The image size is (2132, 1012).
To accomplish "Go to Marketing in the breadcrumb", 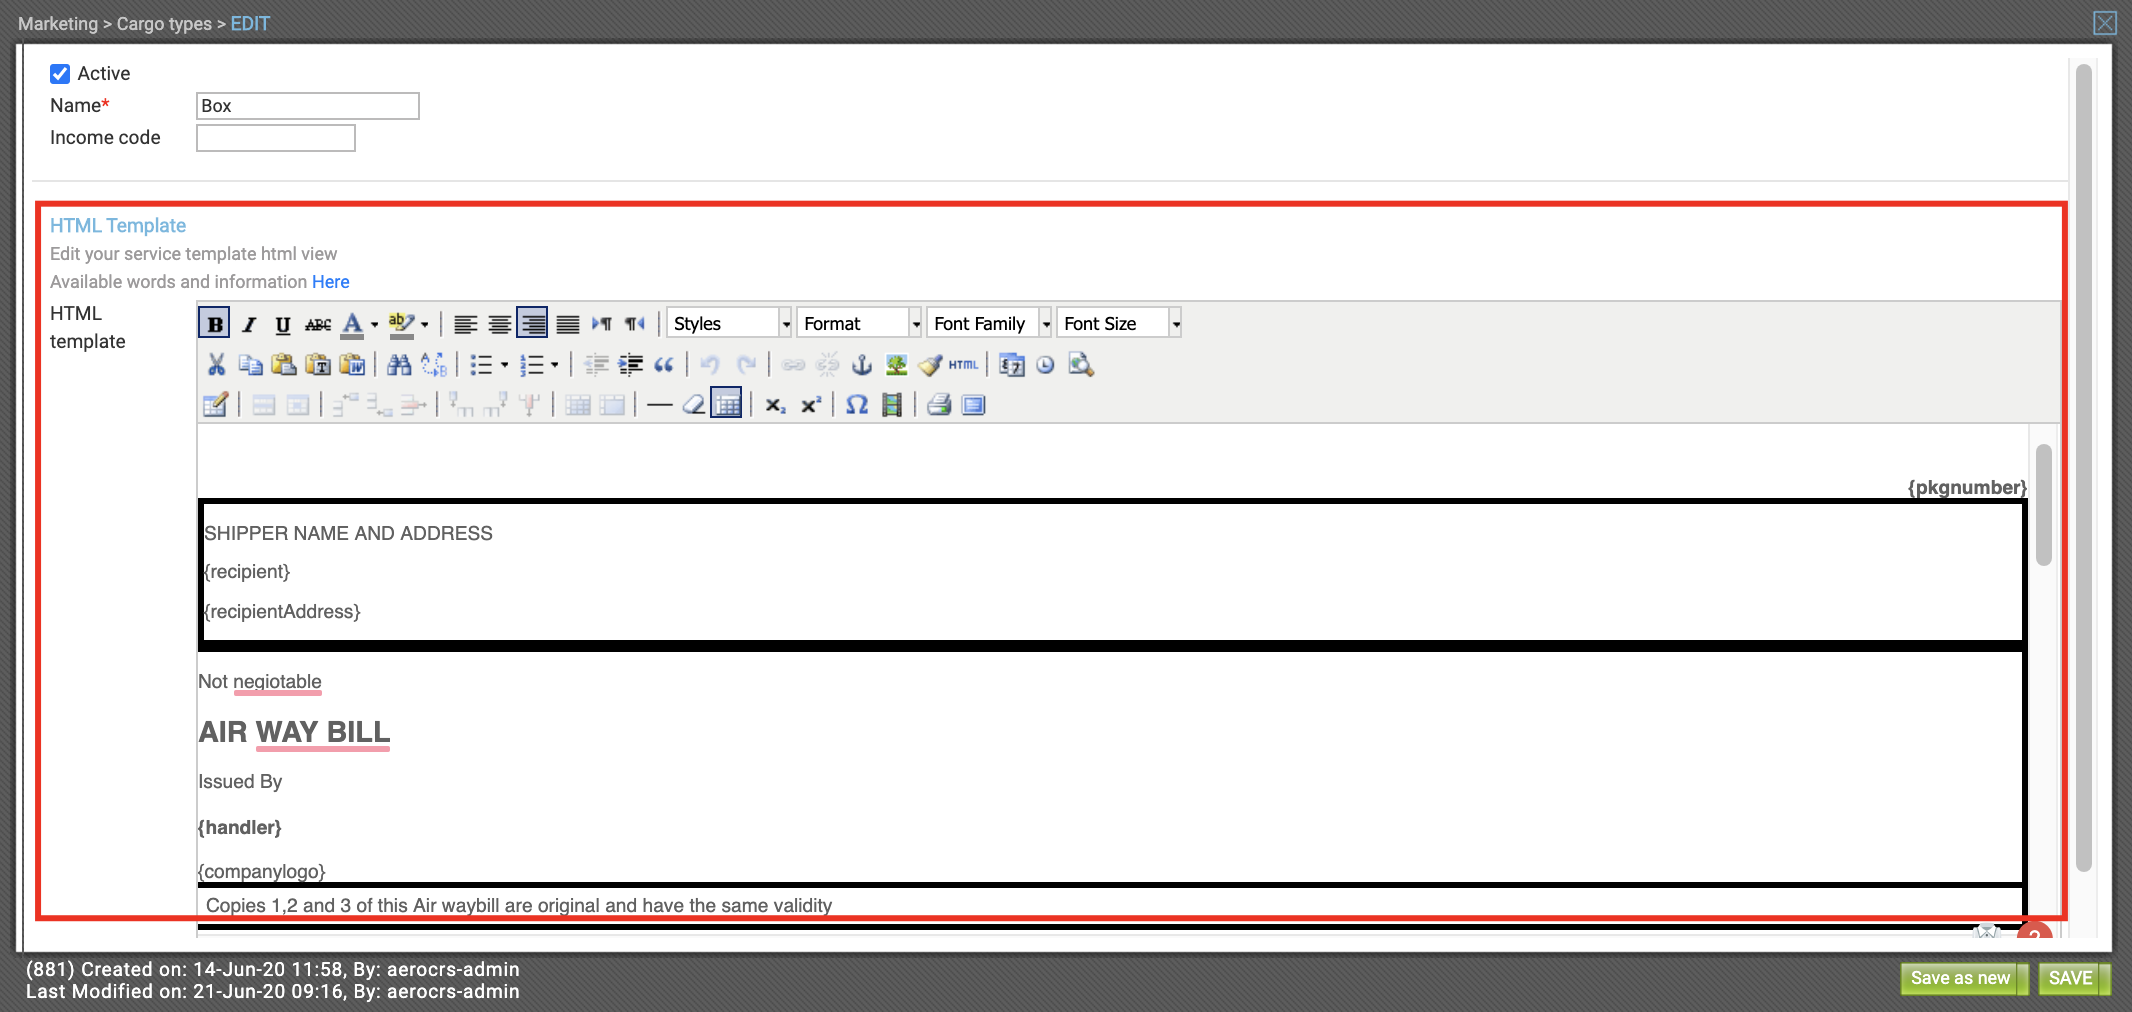I will [x=58, y=23].
